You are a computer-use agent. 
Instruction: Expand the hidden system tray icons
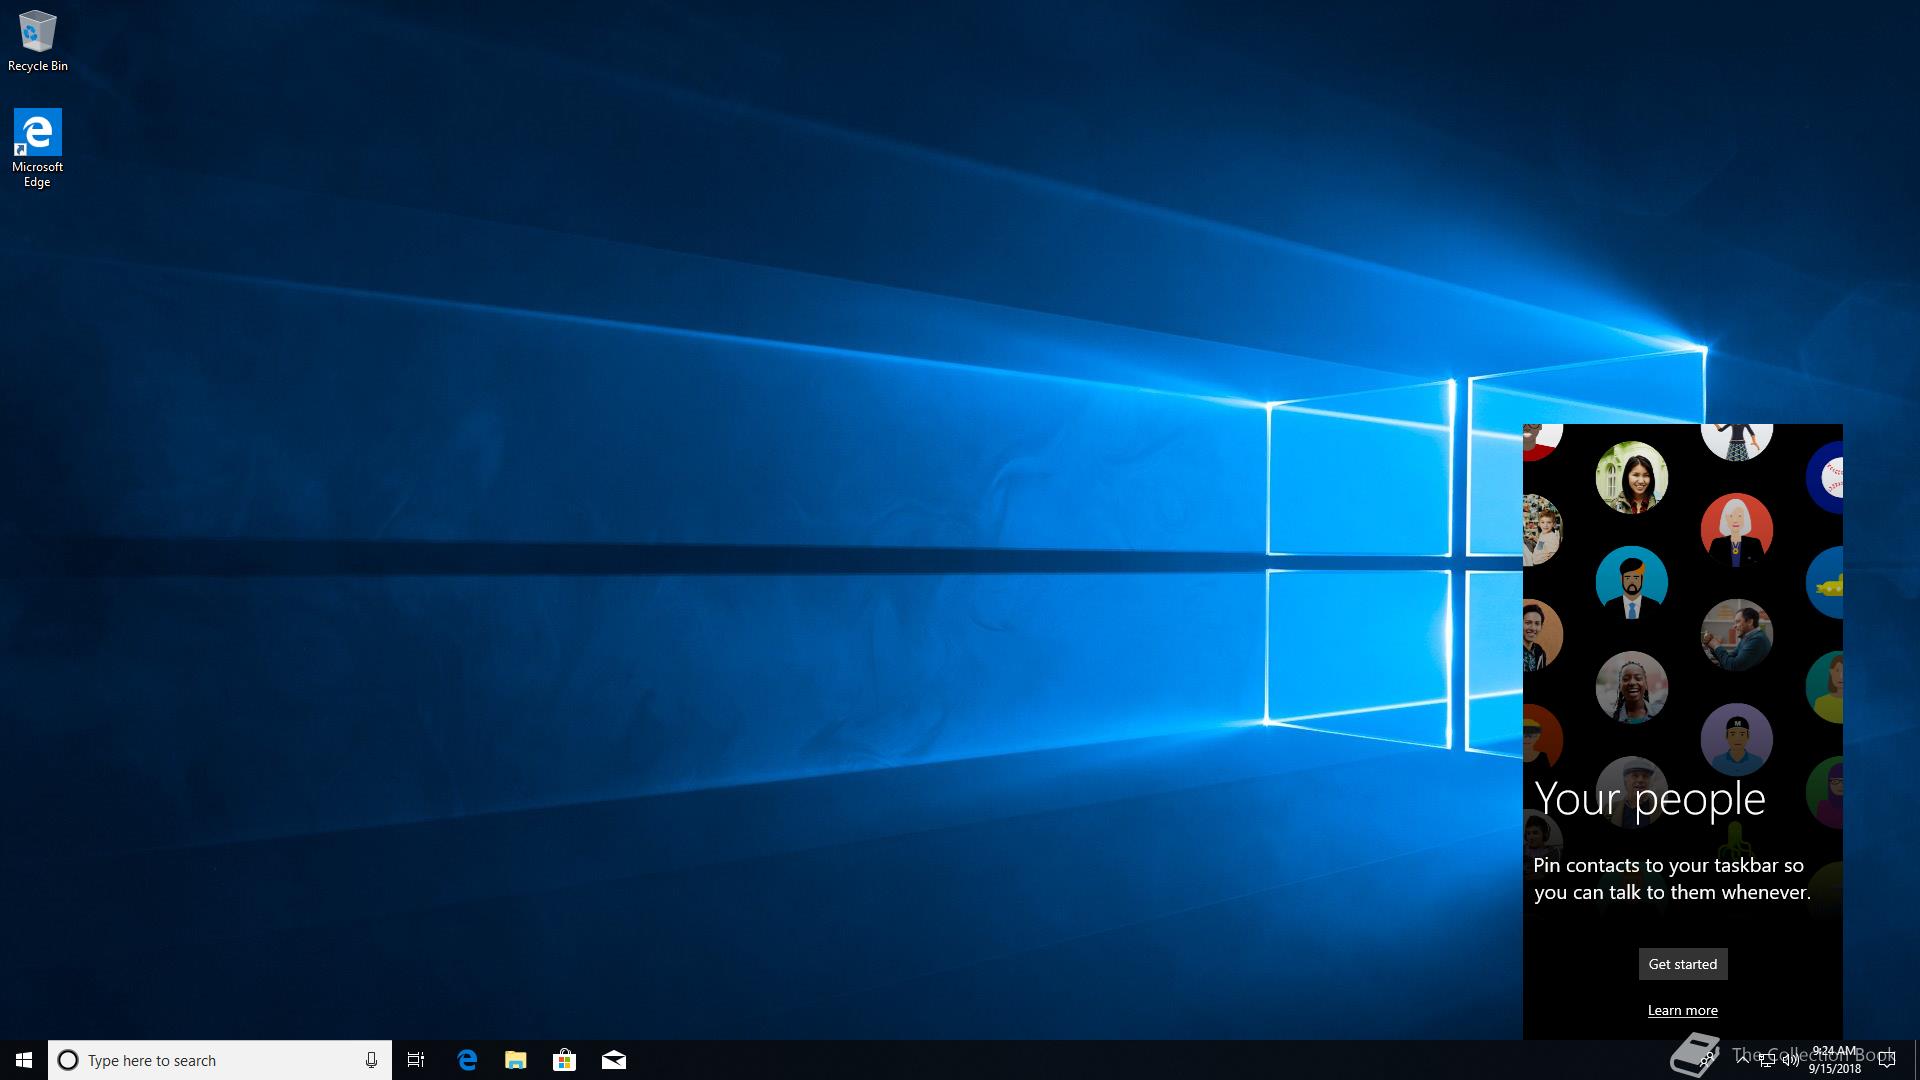1743,1060
